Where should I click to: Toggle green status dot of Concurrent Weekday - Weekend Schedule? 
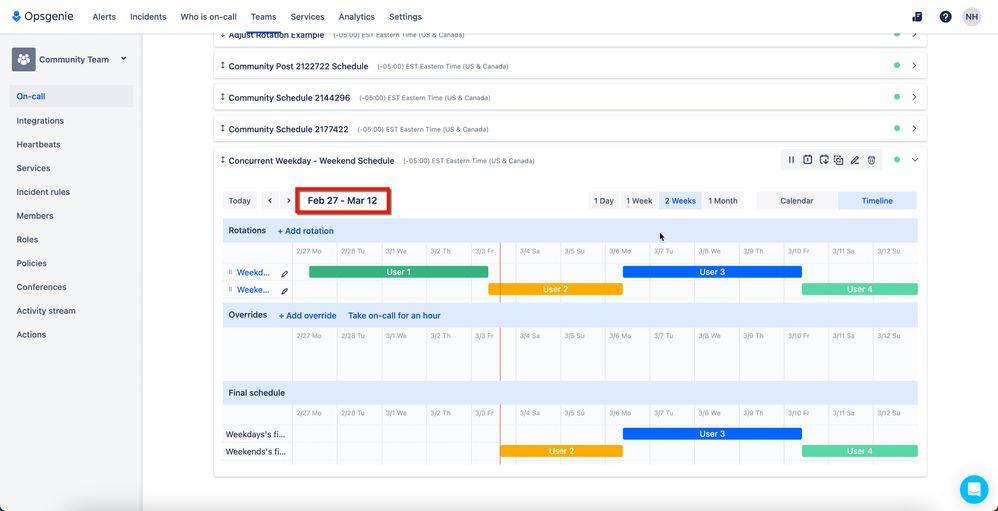(x=897, y=160)
